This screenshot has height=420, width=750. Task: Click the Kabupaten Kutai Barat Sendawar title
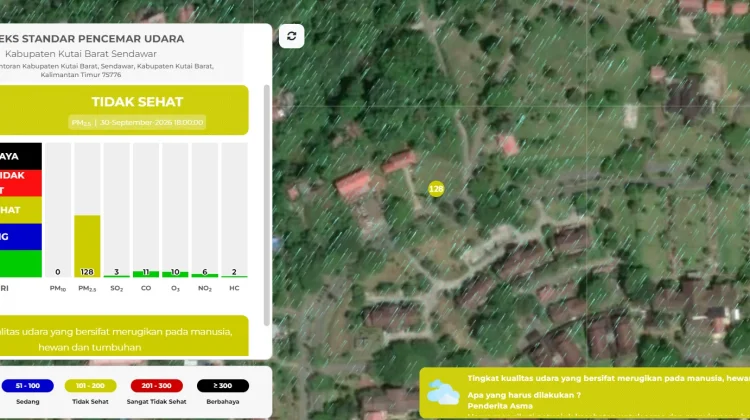click(81, 54)
